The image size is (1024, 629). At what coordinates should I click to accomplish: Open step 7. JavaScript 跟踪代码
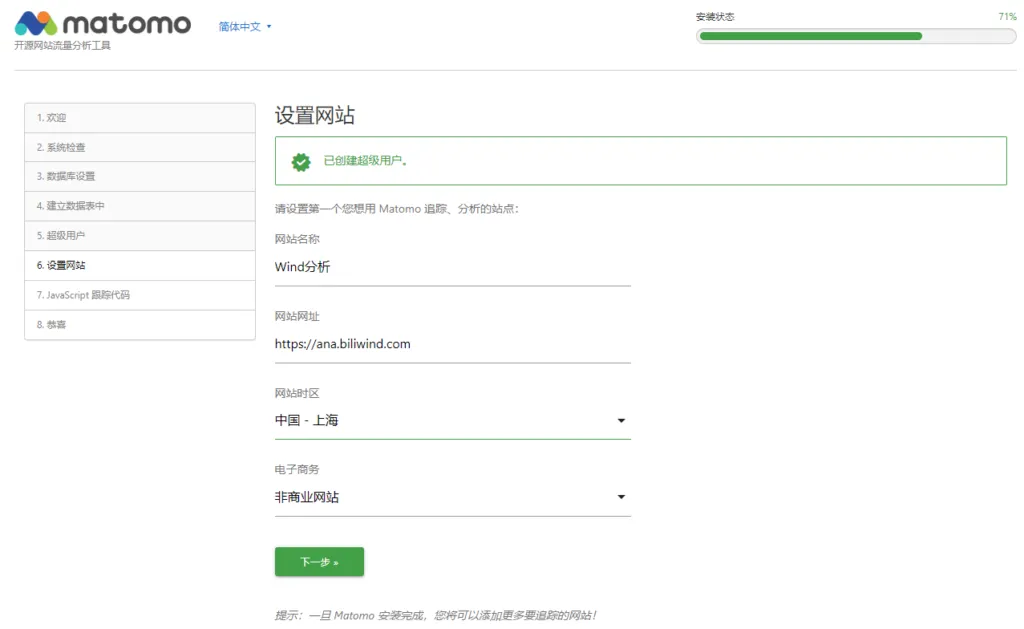coord(139,295)
